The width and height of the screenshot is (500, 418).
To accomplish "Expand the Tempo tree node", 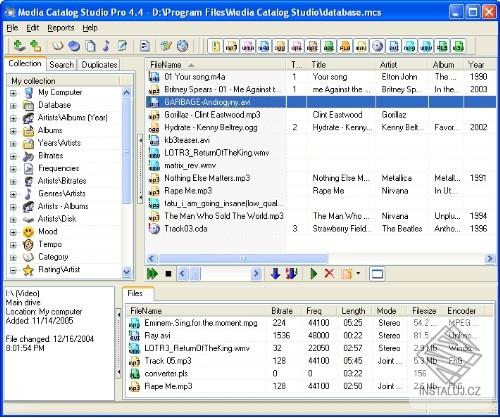I will [13, 245].
